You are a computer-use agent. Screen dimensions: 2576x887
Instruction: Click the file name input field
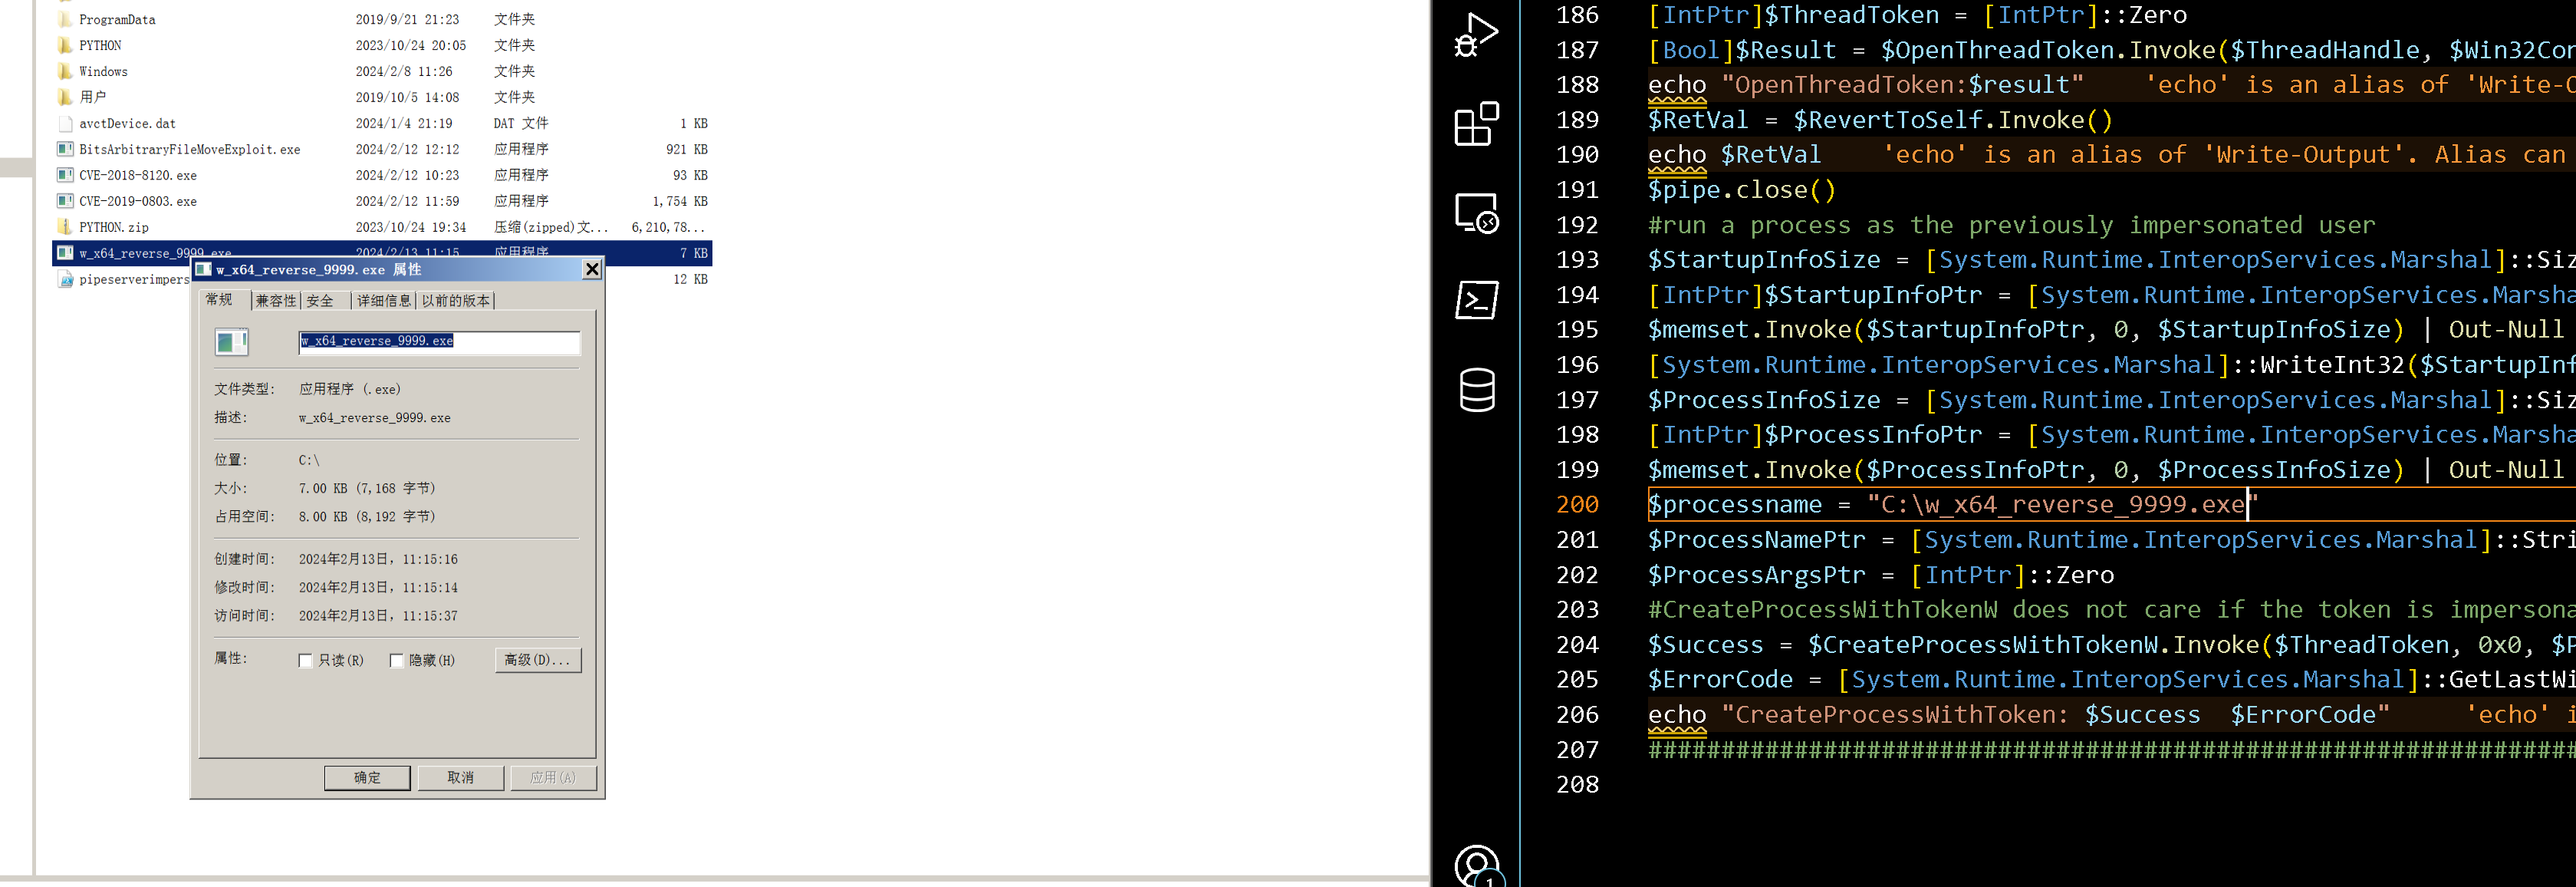439,342
